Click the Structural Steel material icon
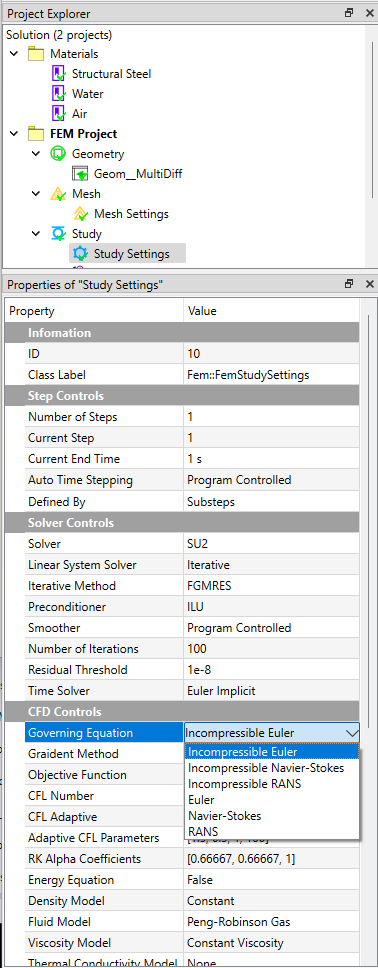Screen dimensions: 378x968 [x=58, y=74]
